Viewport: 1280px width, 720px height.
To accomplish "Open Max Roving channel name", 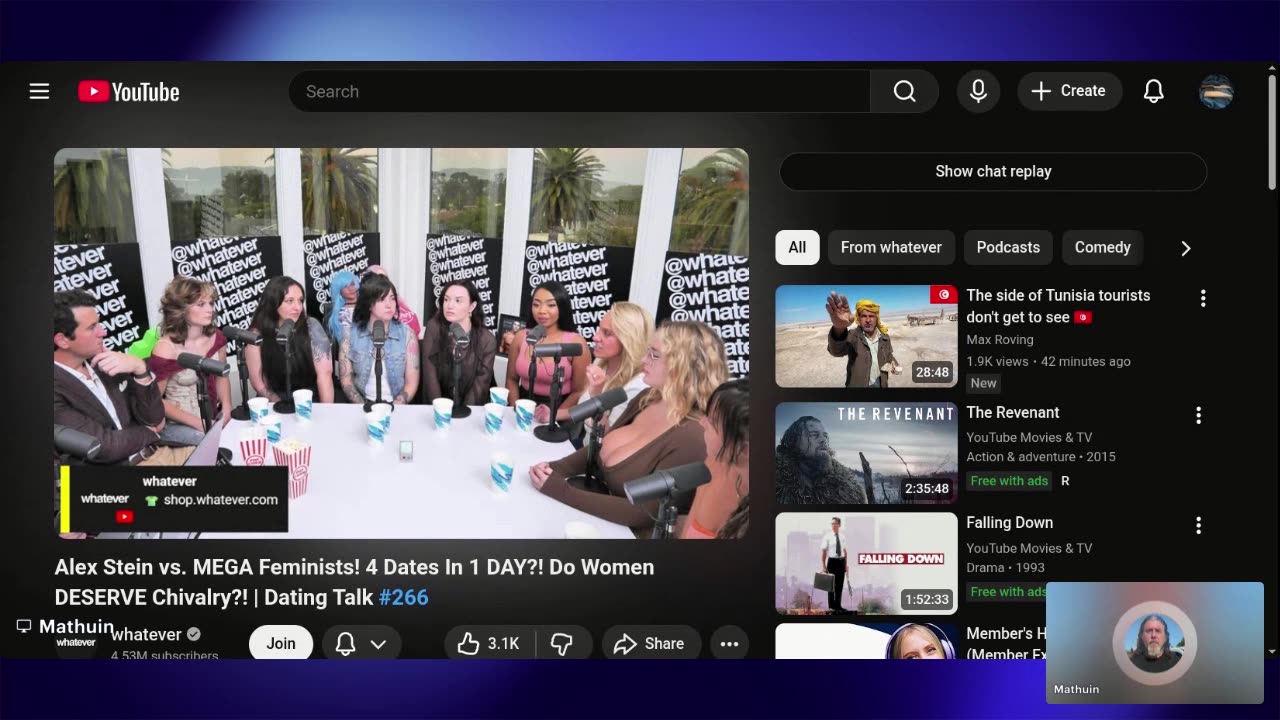I will click(x=999, y=340).
